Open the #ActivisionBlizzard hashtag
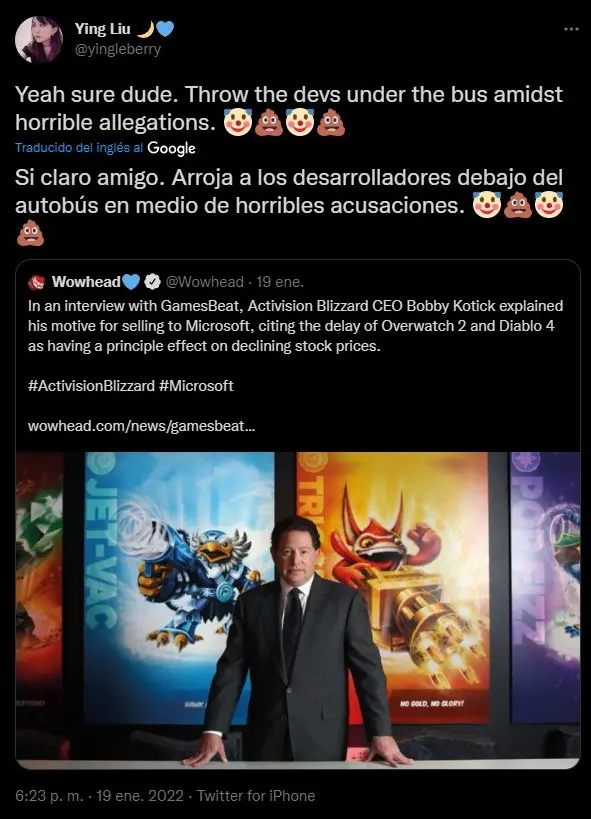The height and width of the screenshot is (819, 591). (91, 386)
